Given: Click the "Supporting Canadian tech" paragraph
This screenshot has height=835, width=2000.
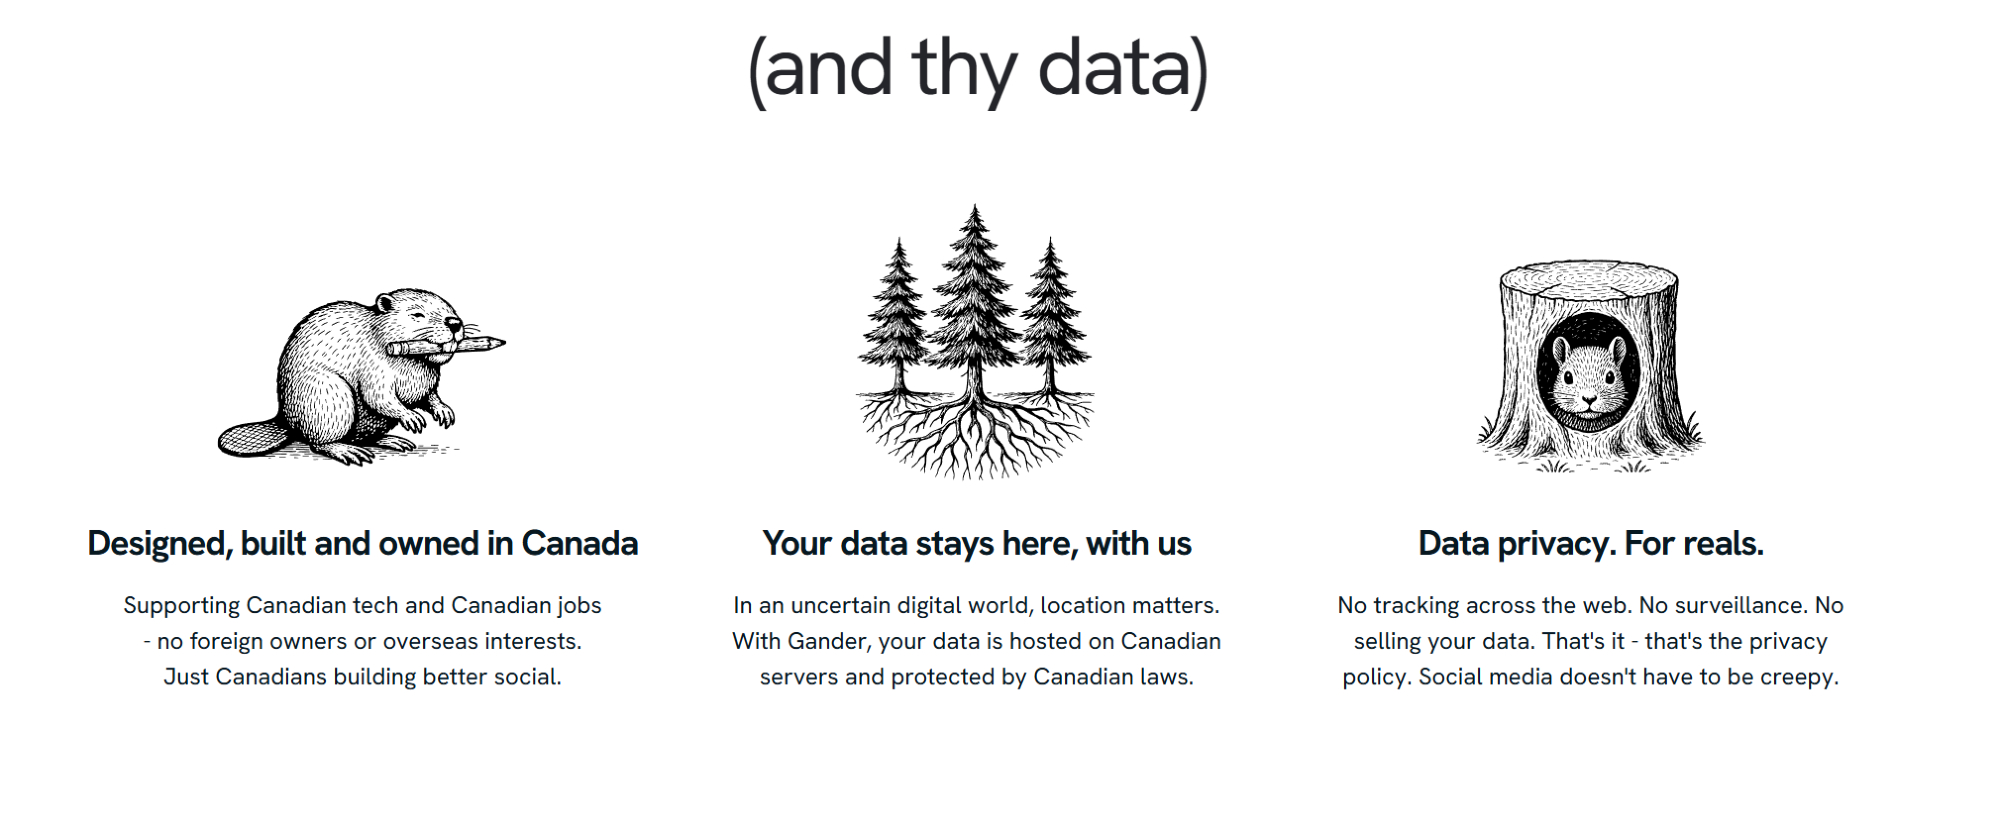Looking at the screenshot, I should 362,606.
